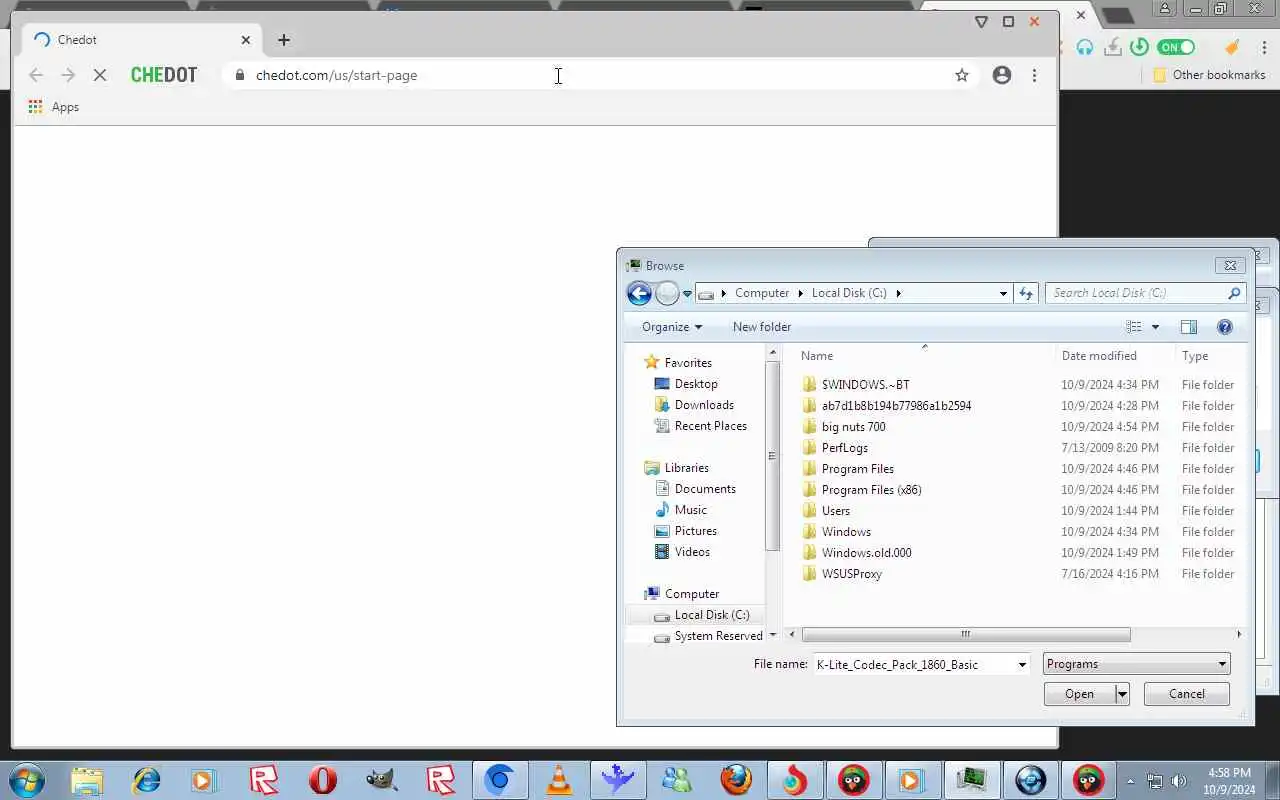
Task: Cancel the Browse dialog
Action: coord(1186,694)
